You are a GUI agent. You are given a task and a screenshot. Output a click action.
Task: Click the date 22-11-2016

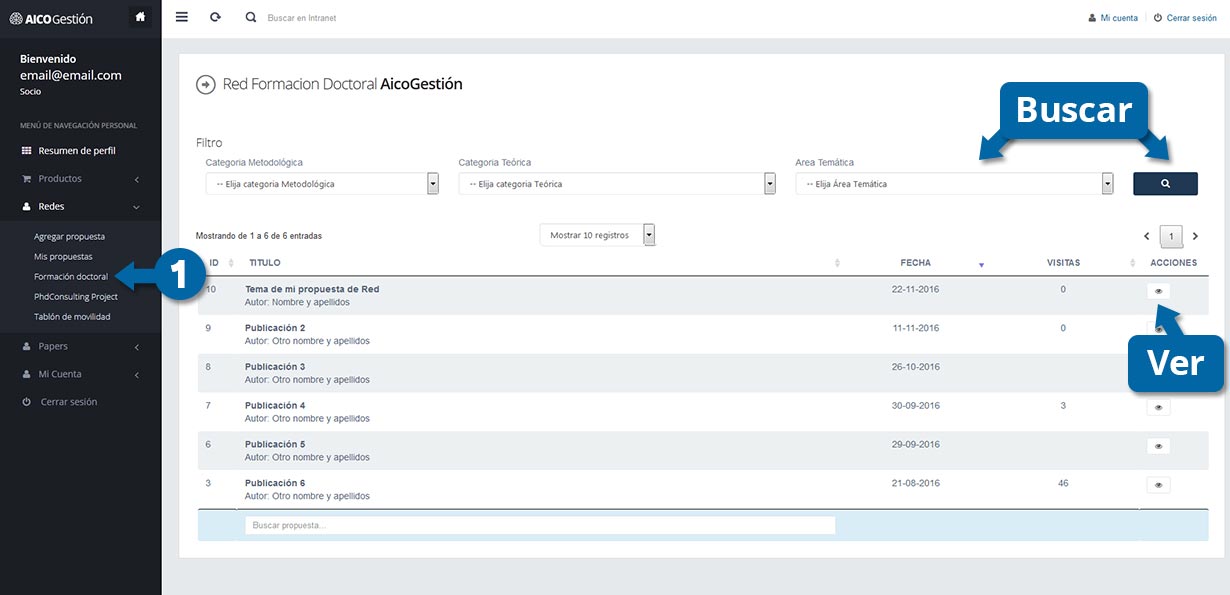[916, 289]
